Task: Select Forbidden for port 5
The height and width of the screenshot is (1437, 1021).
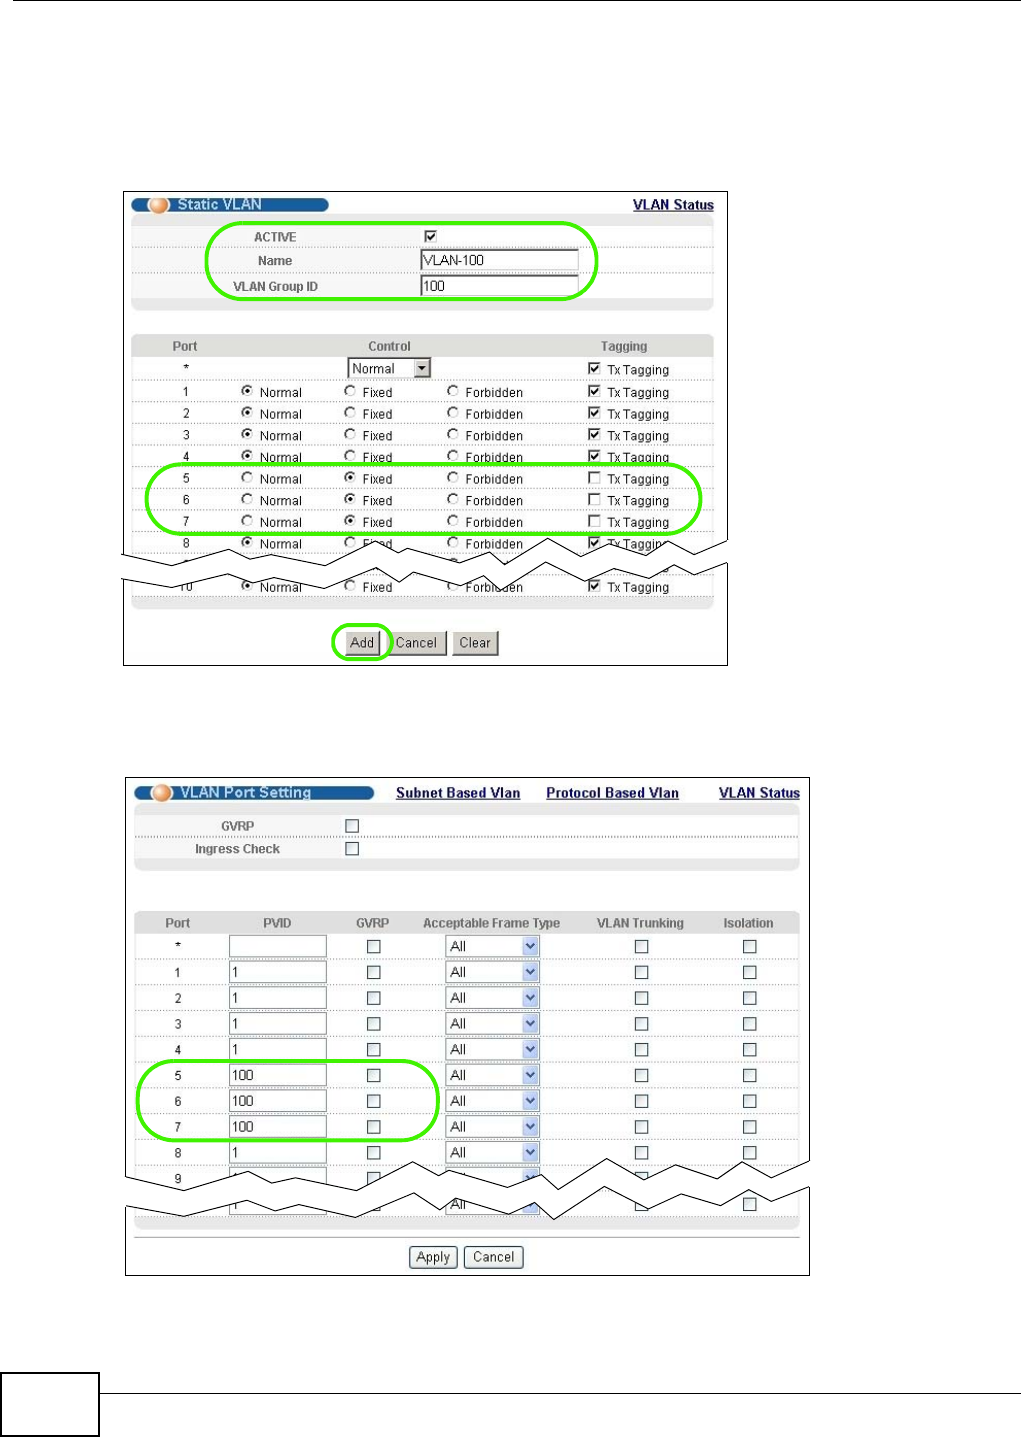Action: 453,478
